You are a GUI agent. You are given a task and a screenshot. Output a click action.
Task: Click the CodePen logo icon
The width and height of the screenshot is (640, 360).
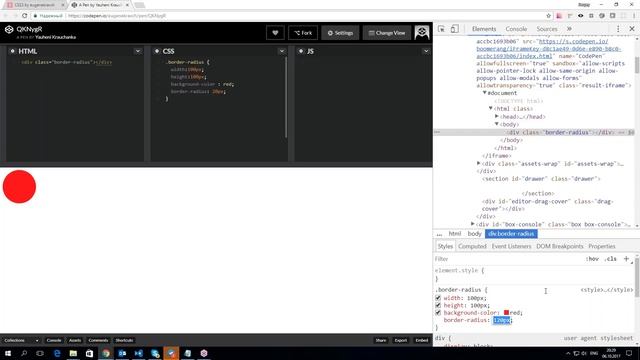click(x=9, y=29)
